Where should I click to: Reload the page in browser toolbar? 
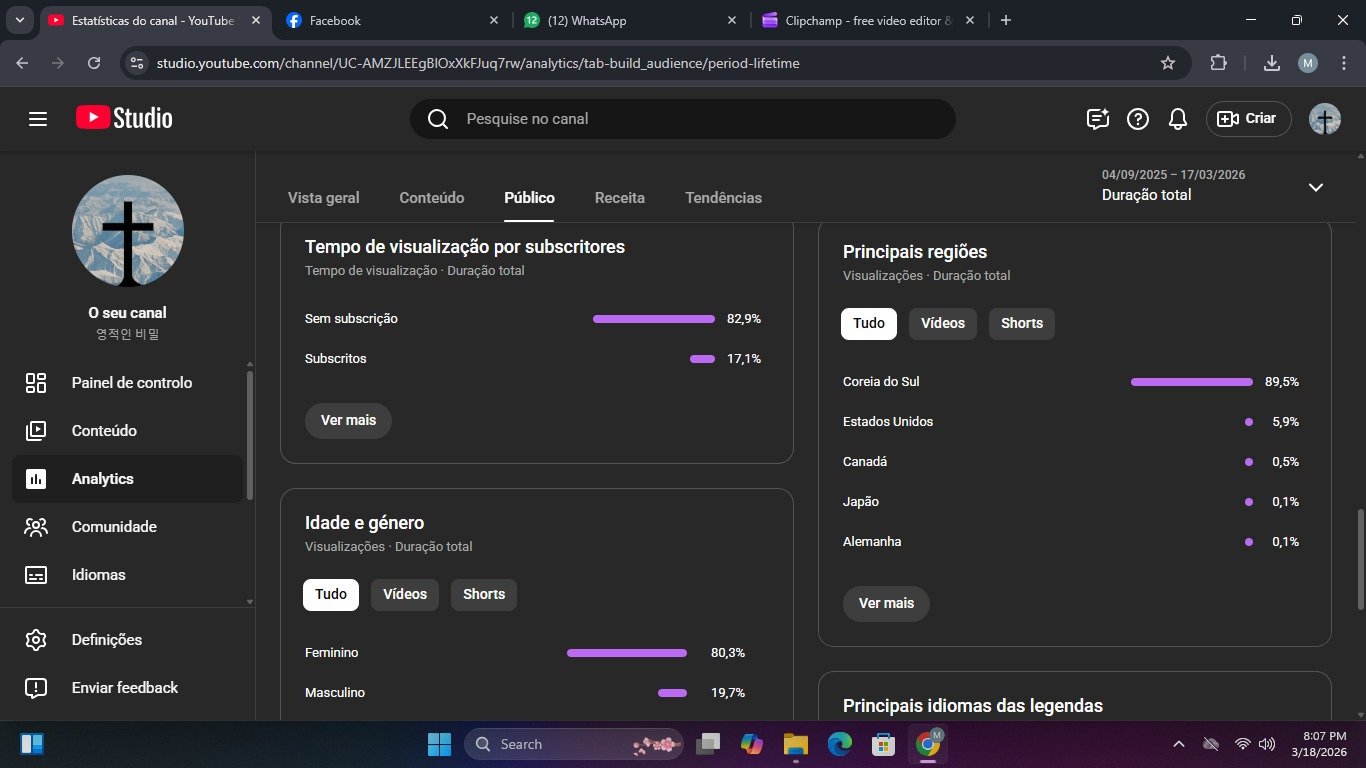94,63
